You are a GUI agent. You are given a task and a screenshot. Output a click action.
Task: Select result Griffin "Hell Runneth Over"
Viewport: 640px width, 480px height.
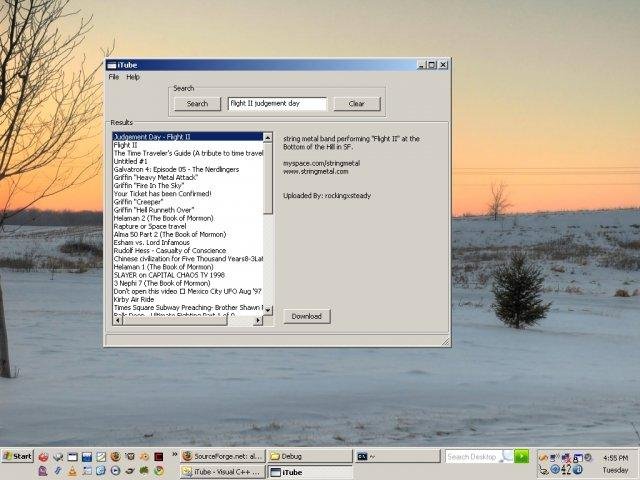coord(188,210)
